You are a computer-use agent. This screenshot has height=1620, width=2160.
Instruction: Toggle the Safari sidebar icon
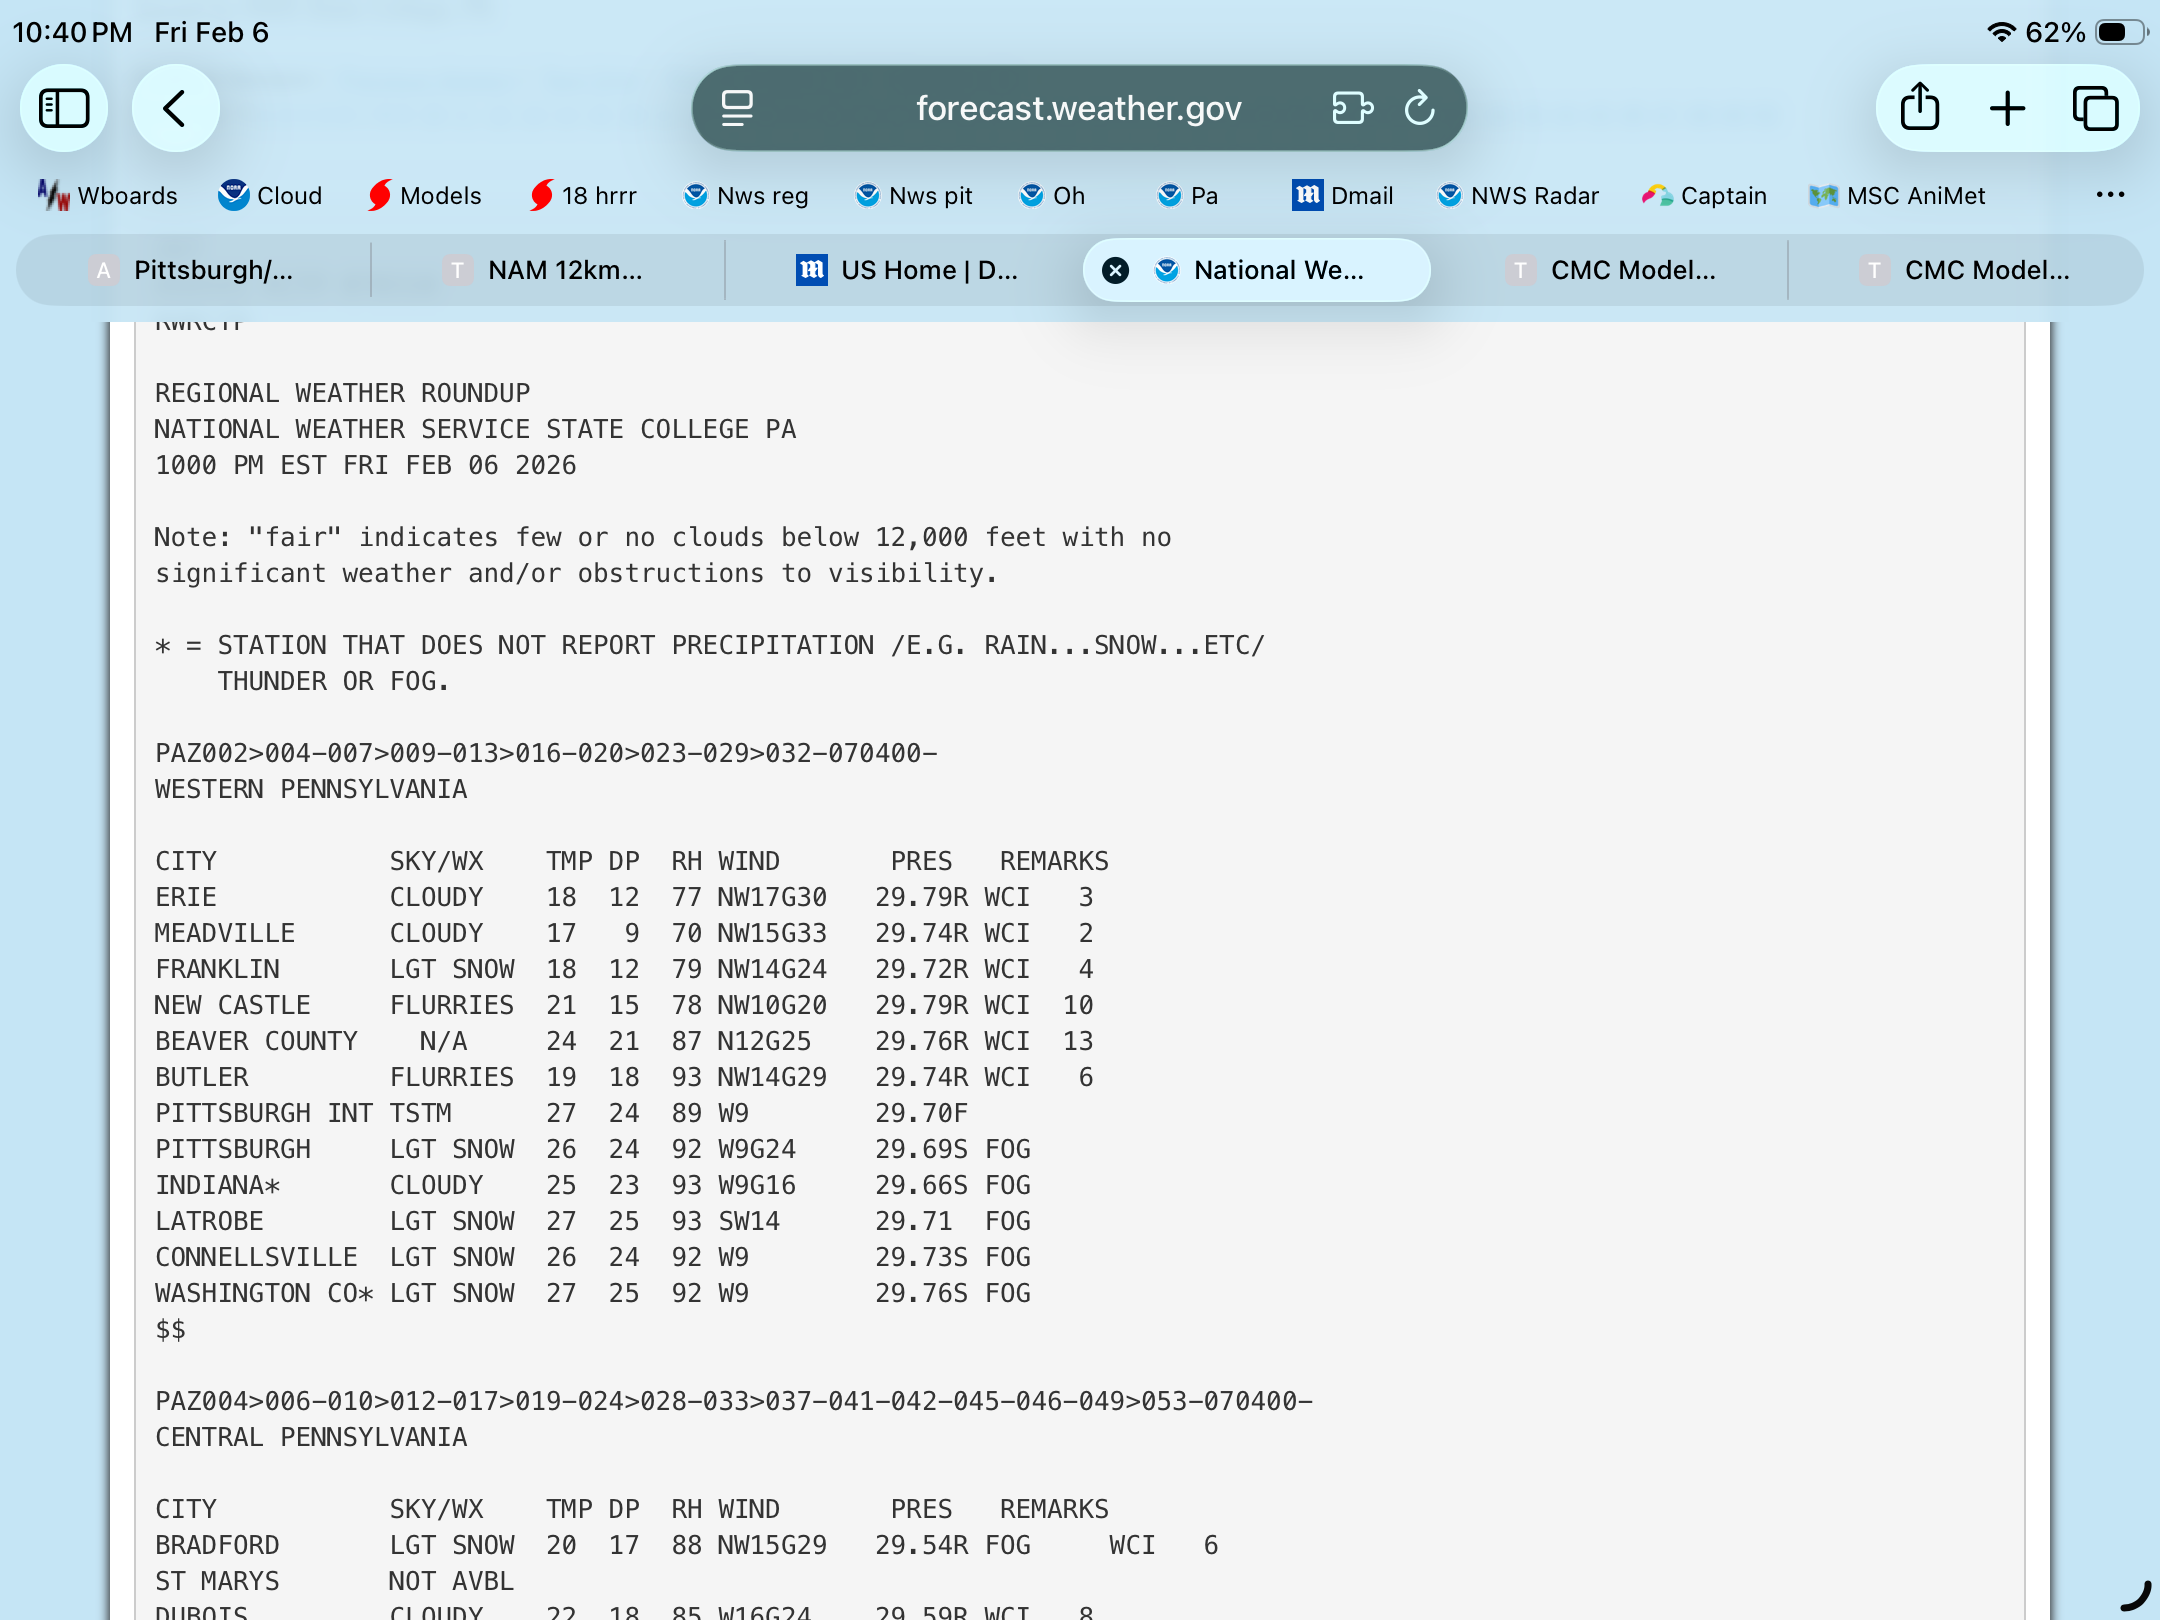click(x=64, y=108)
